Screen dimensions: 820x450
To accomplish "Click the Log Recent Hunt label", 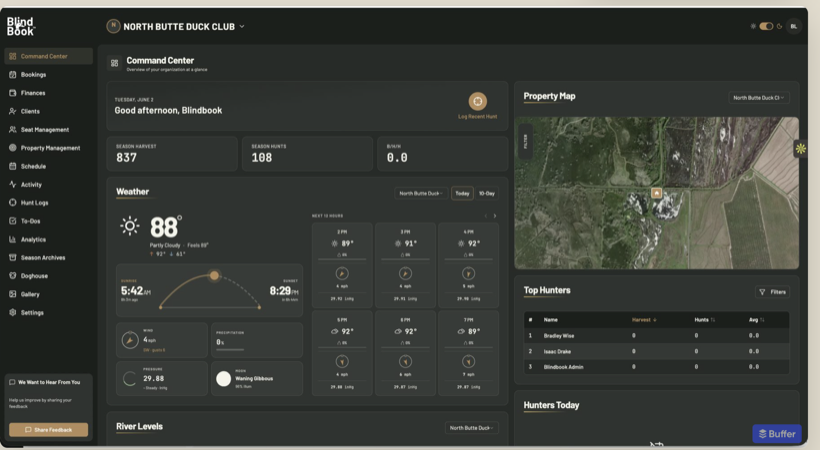I will 477,117.
